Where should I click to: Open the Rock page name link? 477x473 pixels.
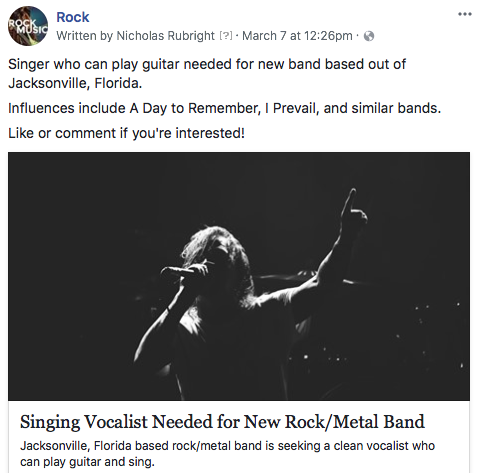73,17
